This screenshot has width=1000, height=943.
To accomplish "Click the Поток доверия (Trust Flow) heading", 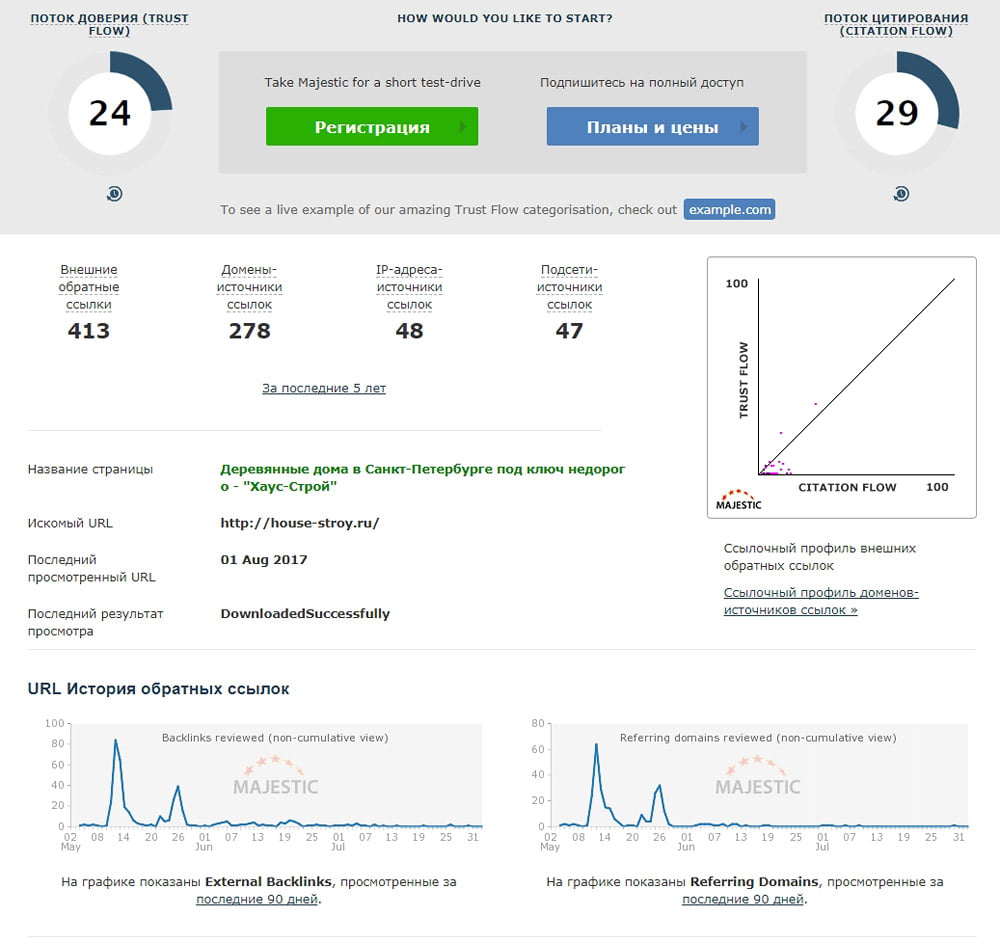I will 110,24.
